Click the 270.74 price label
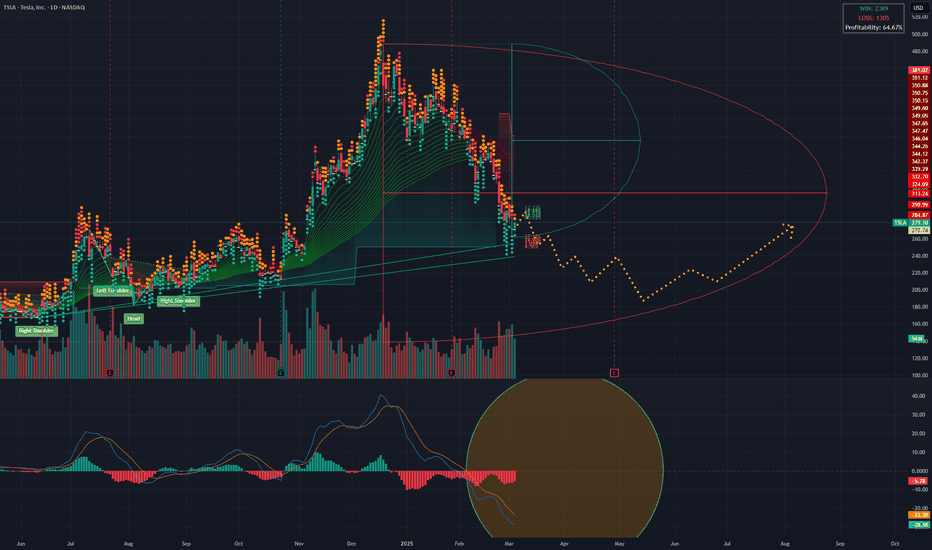Image resolution: width=932 pixels, height=550 pixels. (919, 230)
